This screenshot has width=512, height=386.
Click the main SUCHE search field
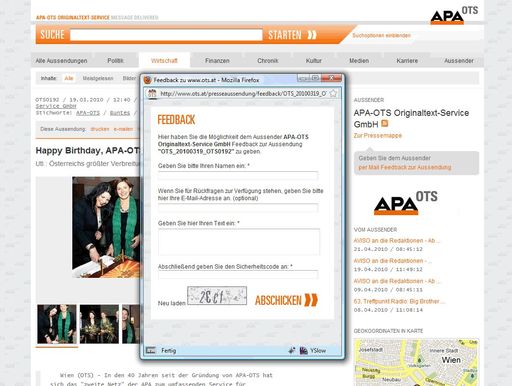[x=166, y=35]
